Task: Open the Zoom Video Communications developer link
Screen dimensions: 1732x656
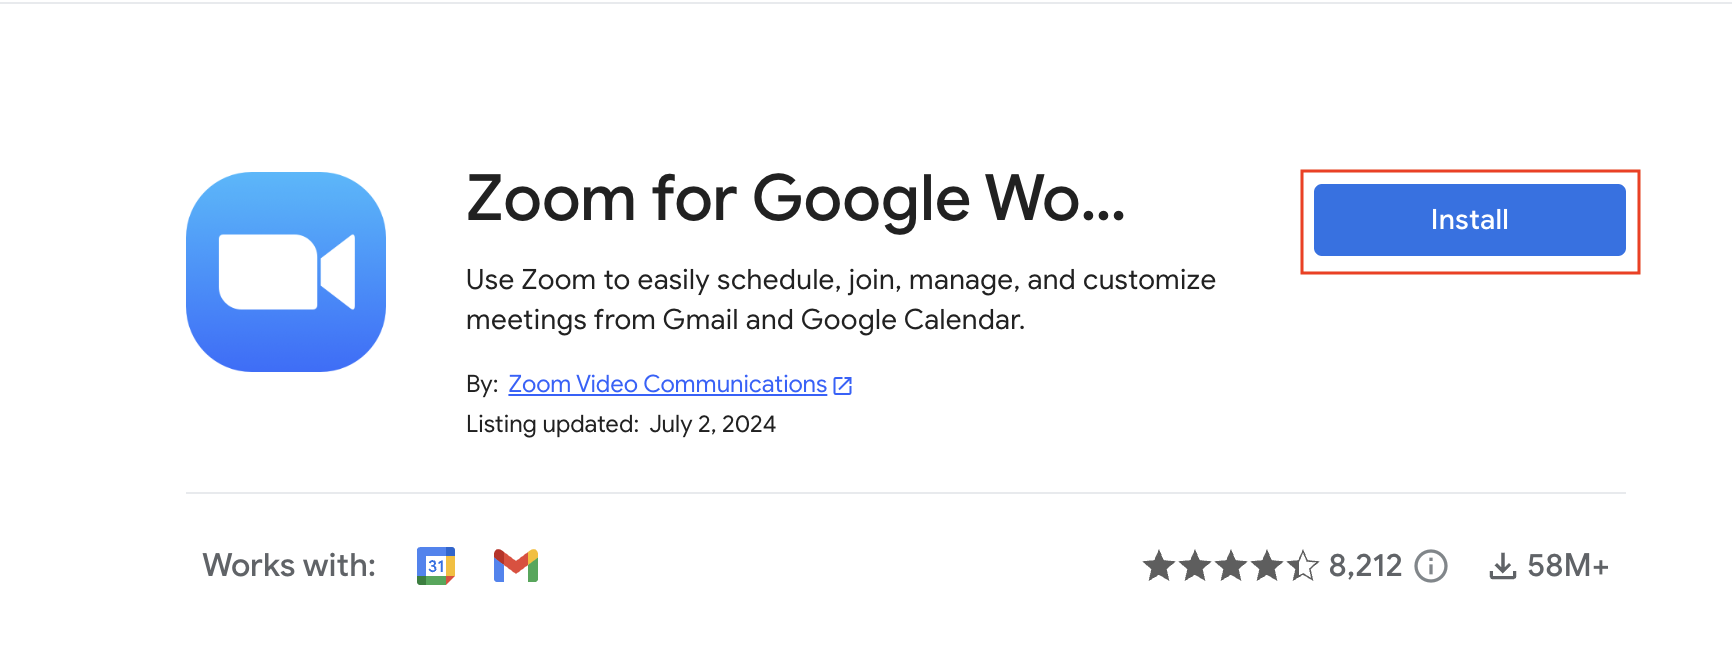Action: click(666, 384)
